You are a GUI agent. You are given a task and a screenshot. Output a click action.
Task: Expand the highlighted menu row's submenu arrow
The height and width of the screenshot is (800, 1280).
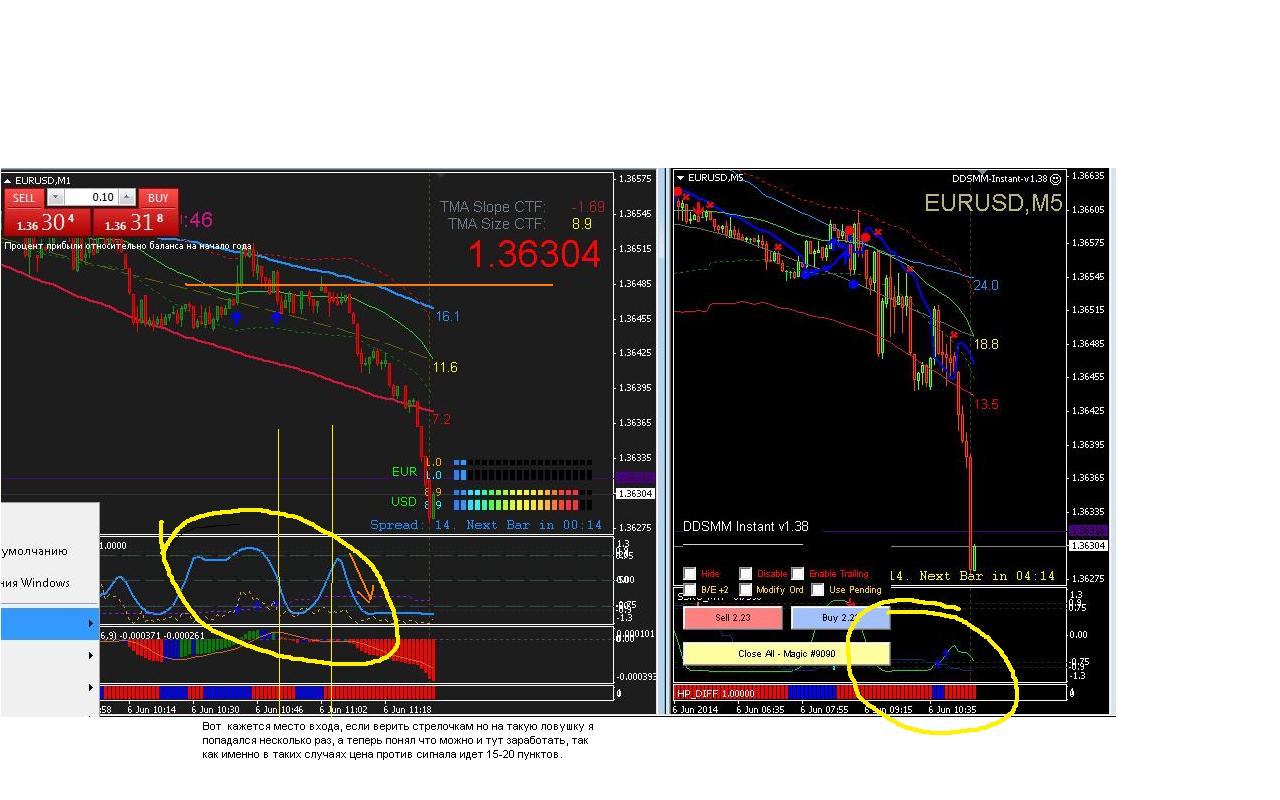click(91, 624)
